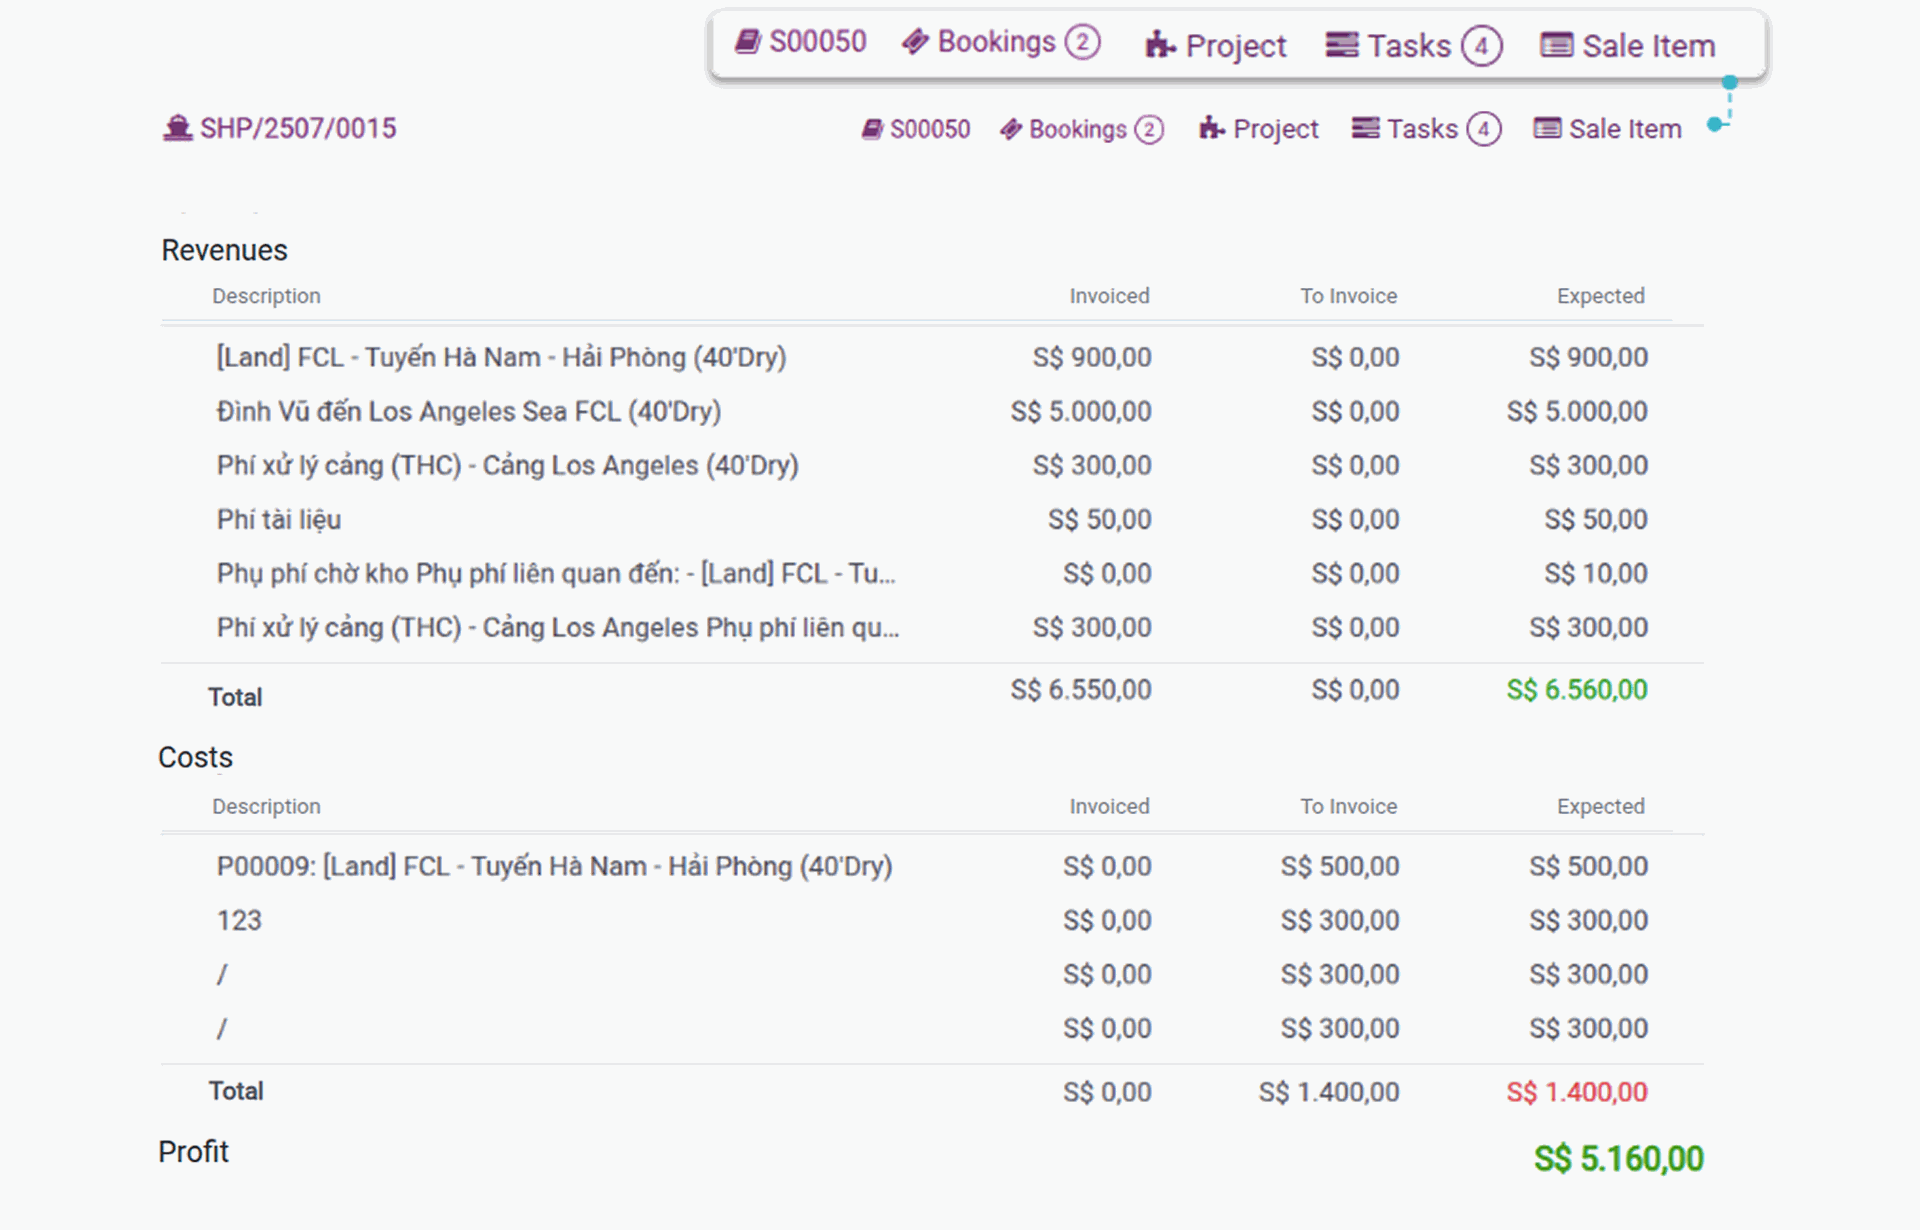Image resolution: width=1920 pixels, height=1230 pixels.
Task: Click the enlarged Tasks list icon
Action: tap(1342, 45)
